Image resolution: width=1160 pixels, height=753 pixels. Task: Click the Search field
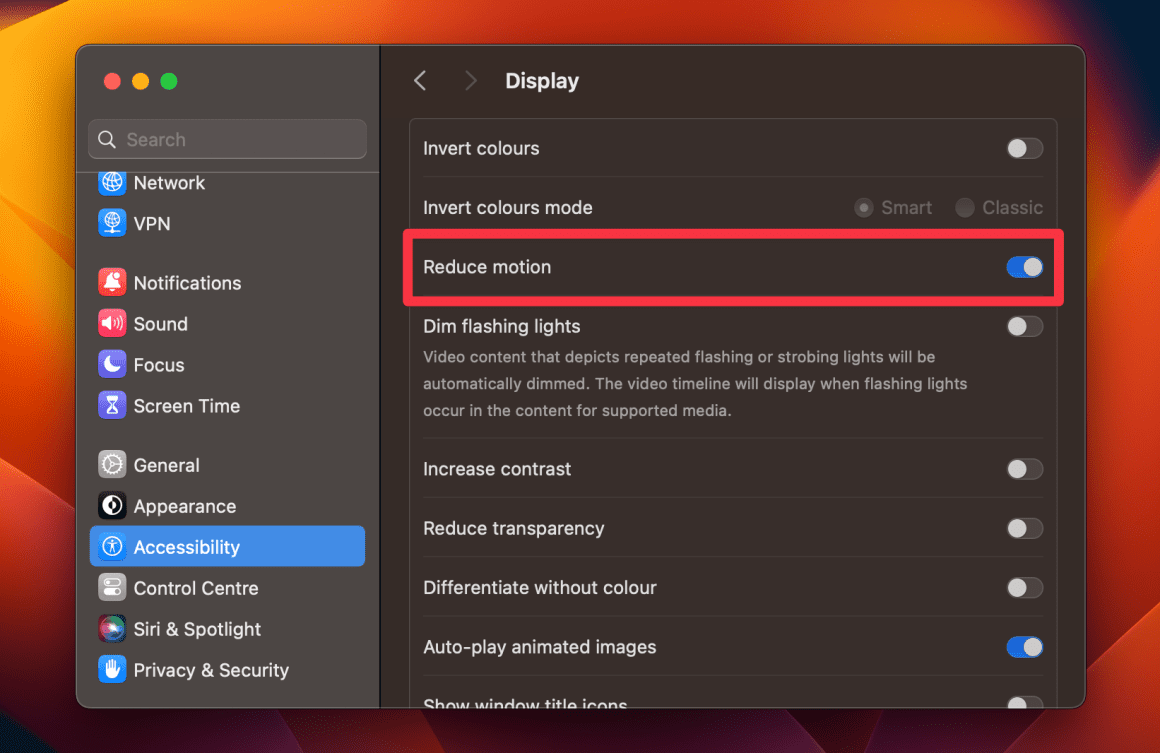[226, 138]
